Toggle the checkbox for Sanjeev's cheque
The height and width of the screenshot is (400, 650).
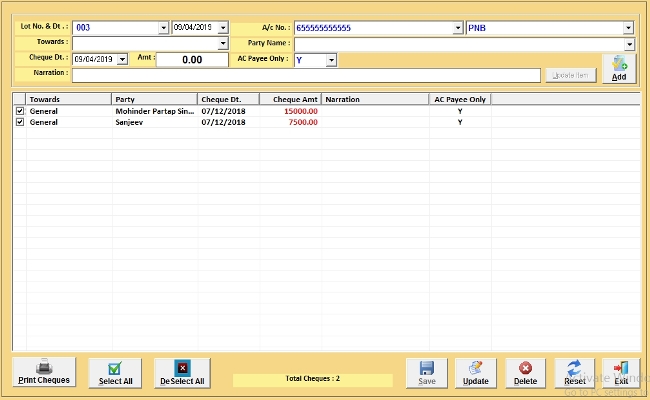coord(20,122)
